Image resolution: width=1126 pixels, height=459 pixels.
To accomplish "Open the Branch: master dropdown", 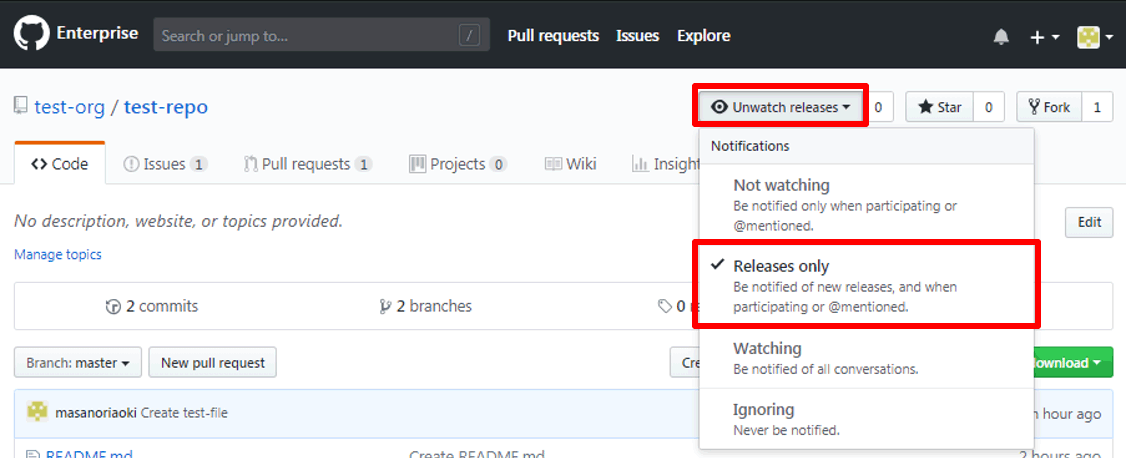I will coord(78,363).
